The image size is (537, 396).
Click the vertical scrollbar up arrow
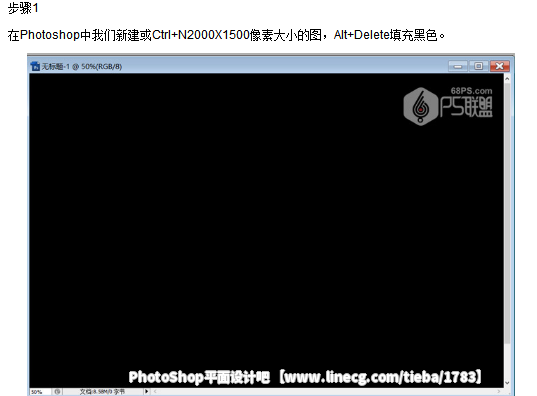click(x=507, y=79)
